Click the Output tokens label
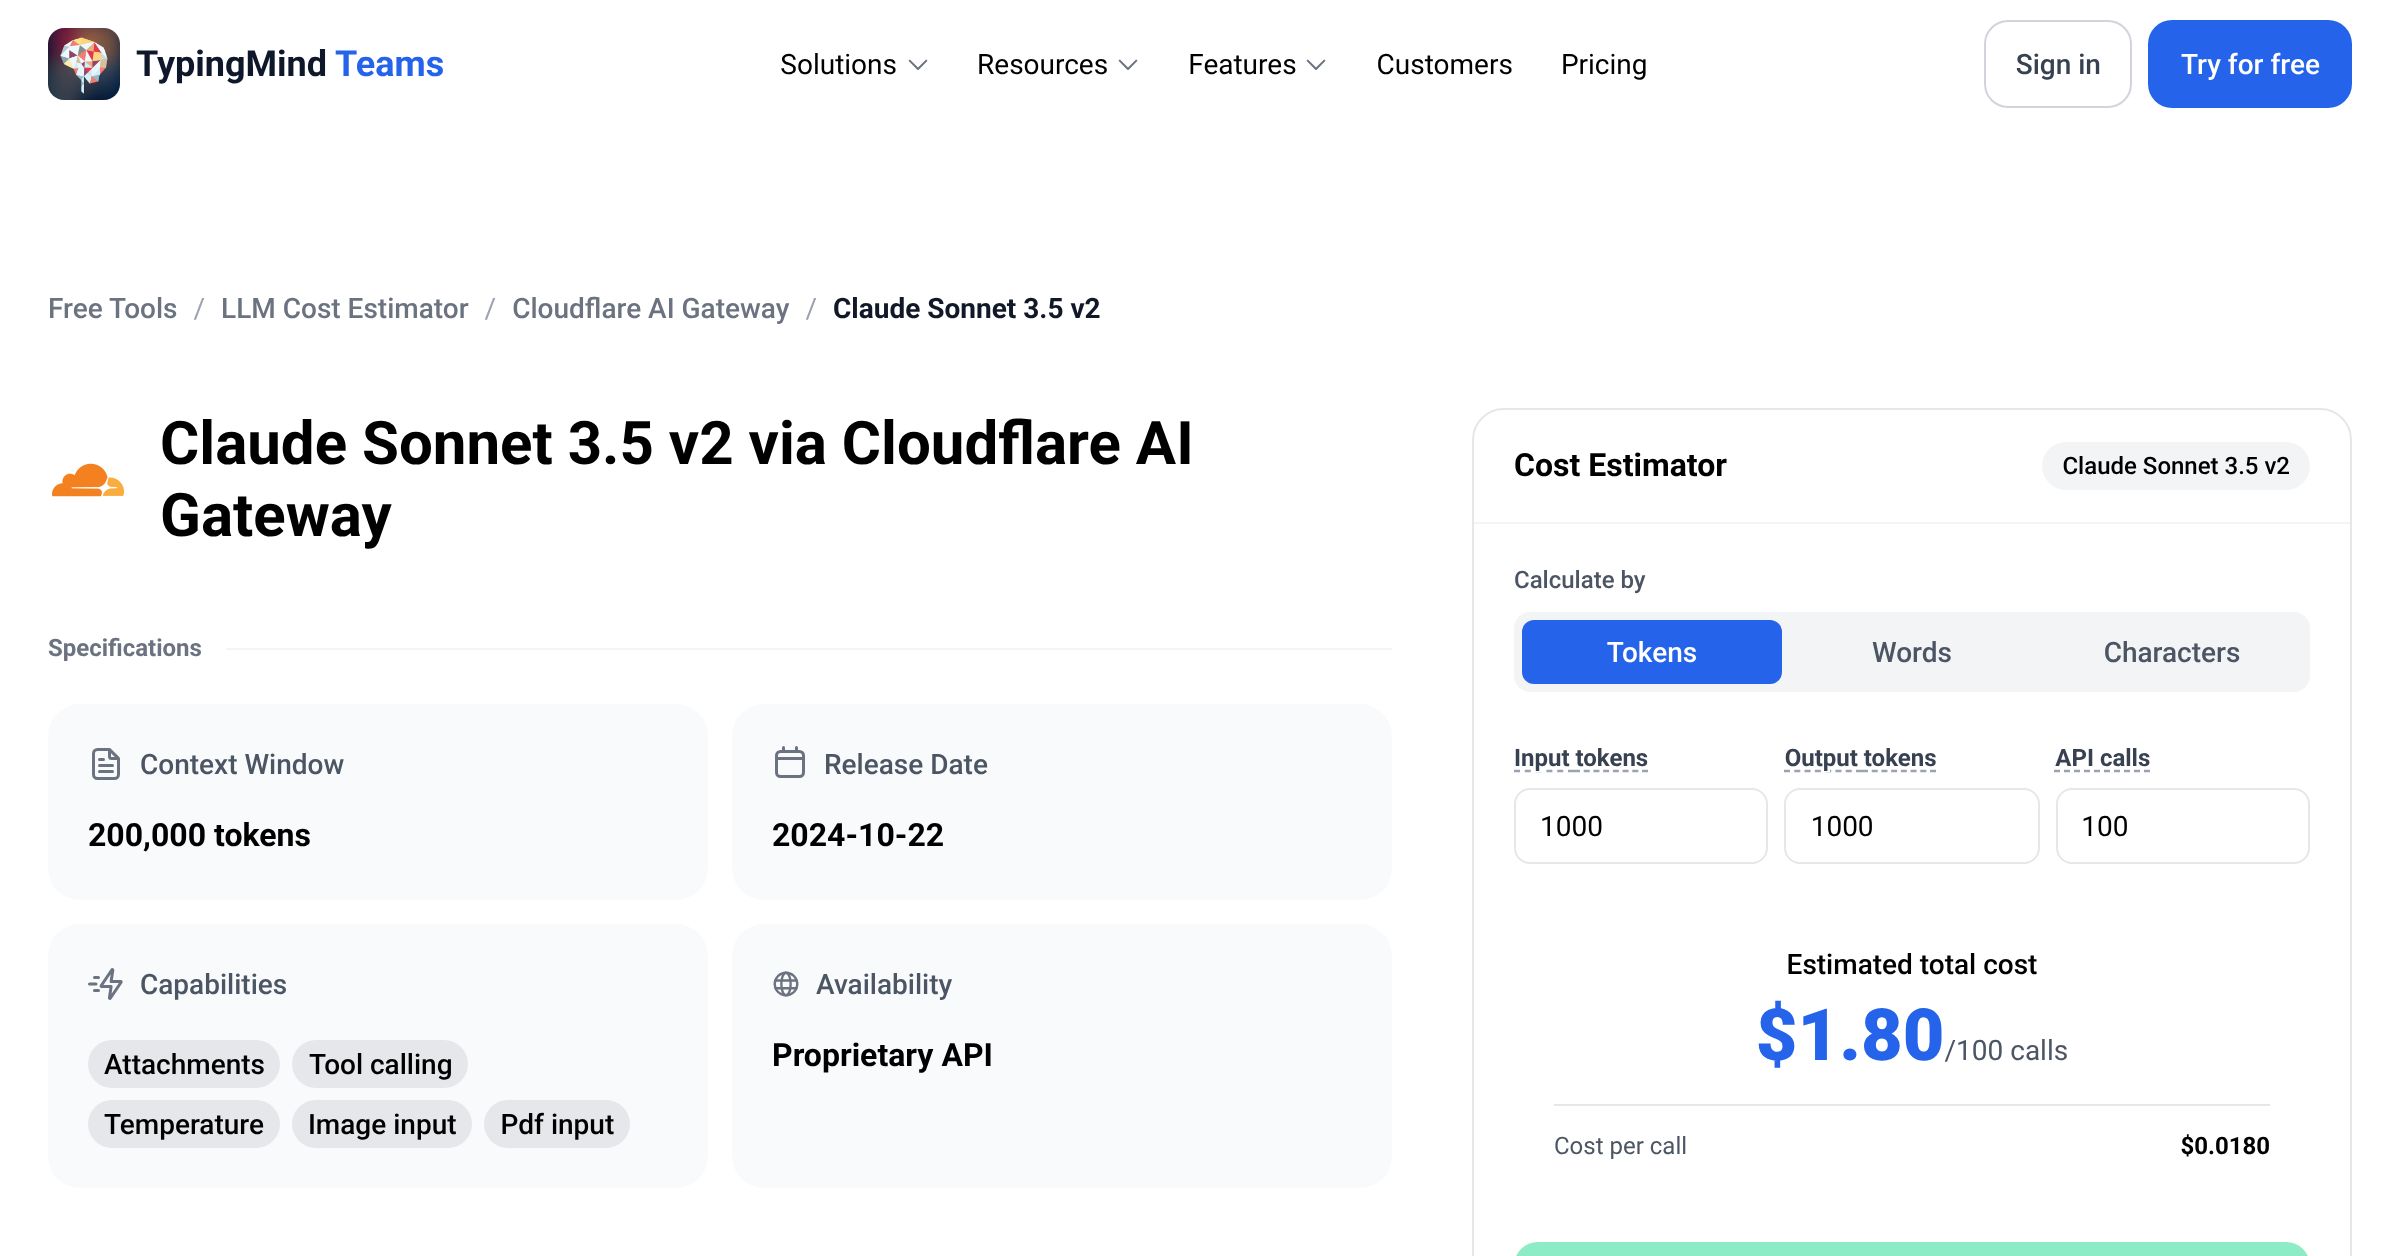 pyautogui.click(x=1860, y=758)
